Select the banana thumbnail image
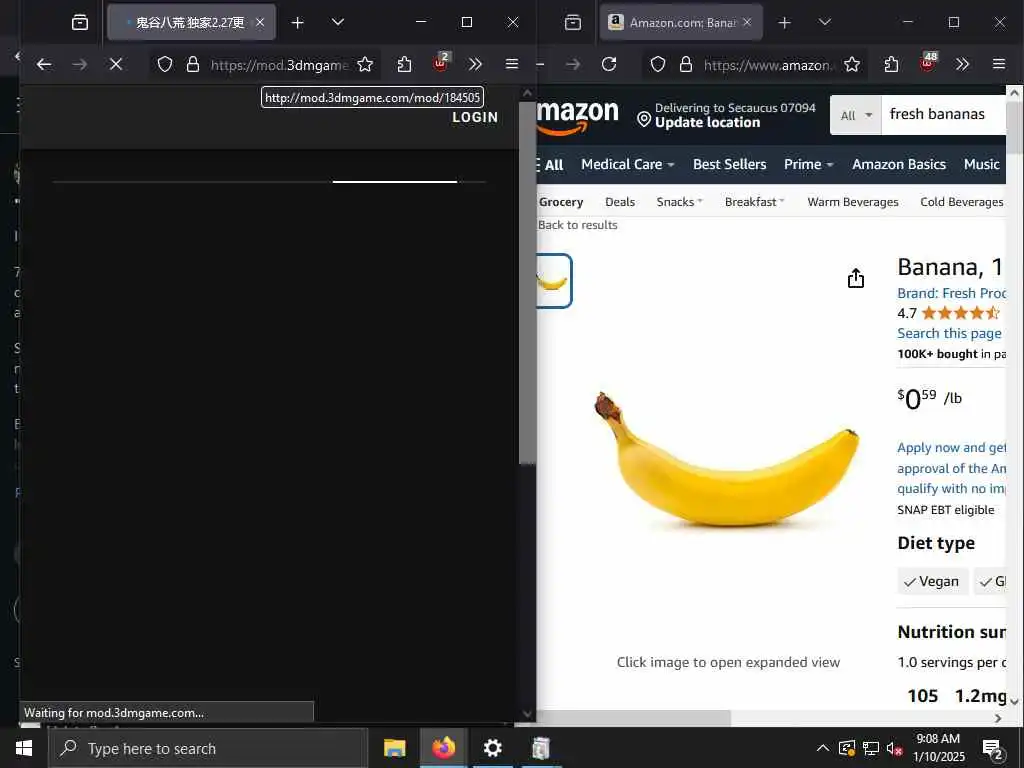1024x768 pixels. click(554, 281)
